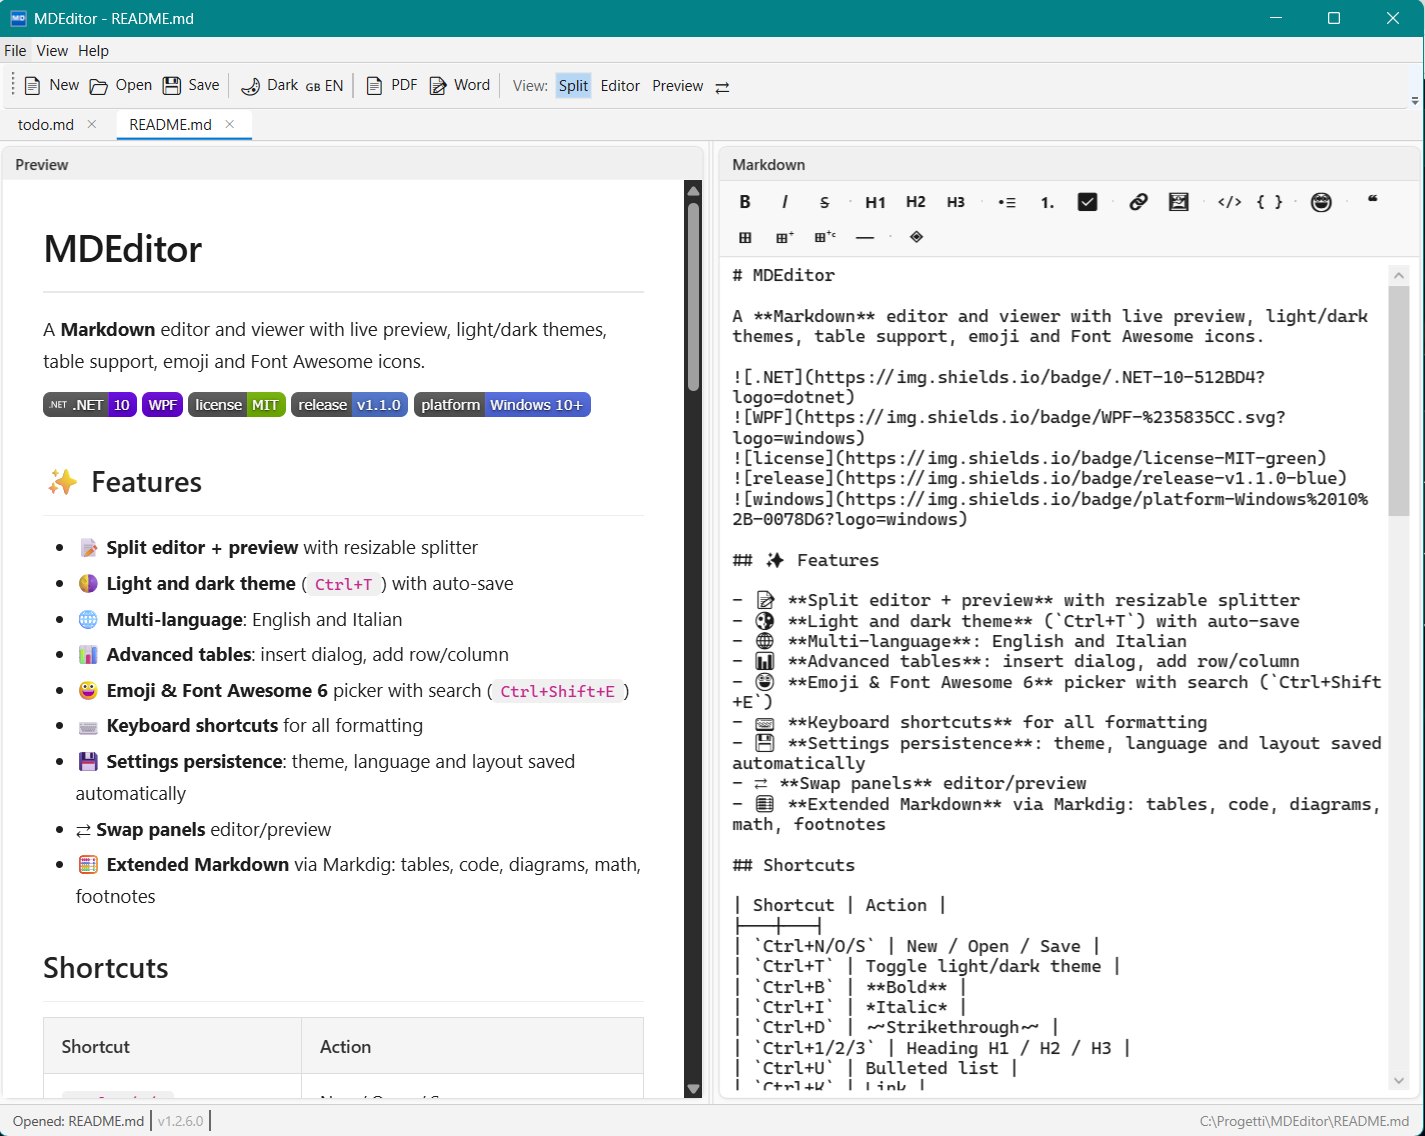This screenshot has height=1136, width=1425.
Task: Insert bulleted list
Action: [1007, 202]
